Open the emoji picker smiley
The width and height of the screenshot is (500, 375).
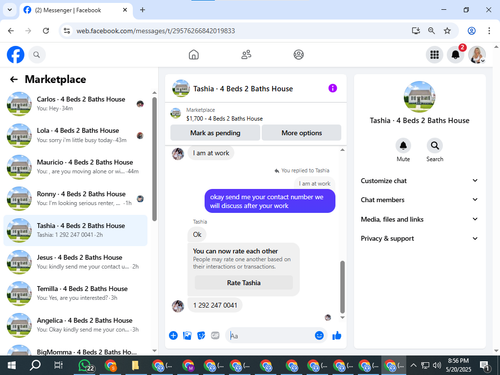point(319,335)
